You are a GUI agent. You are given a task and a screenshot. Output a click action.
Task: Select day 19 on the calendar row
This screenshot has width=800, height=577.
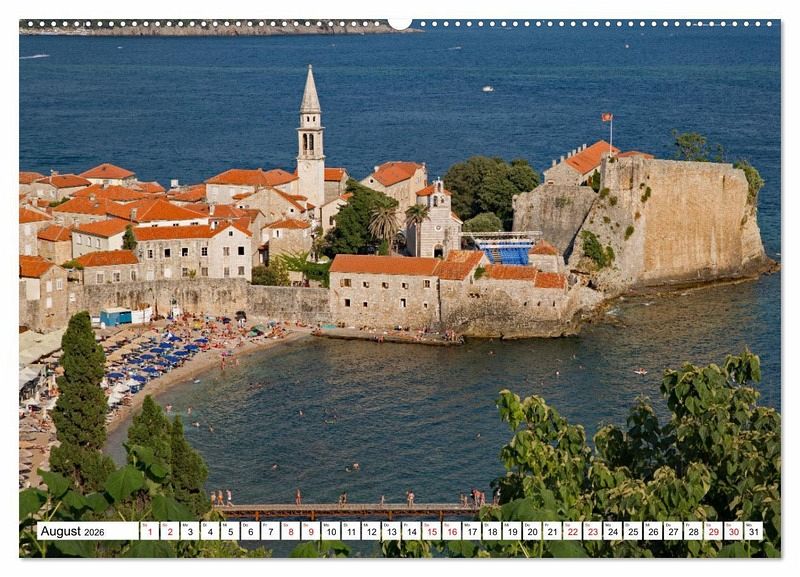(x=511, y=531)
